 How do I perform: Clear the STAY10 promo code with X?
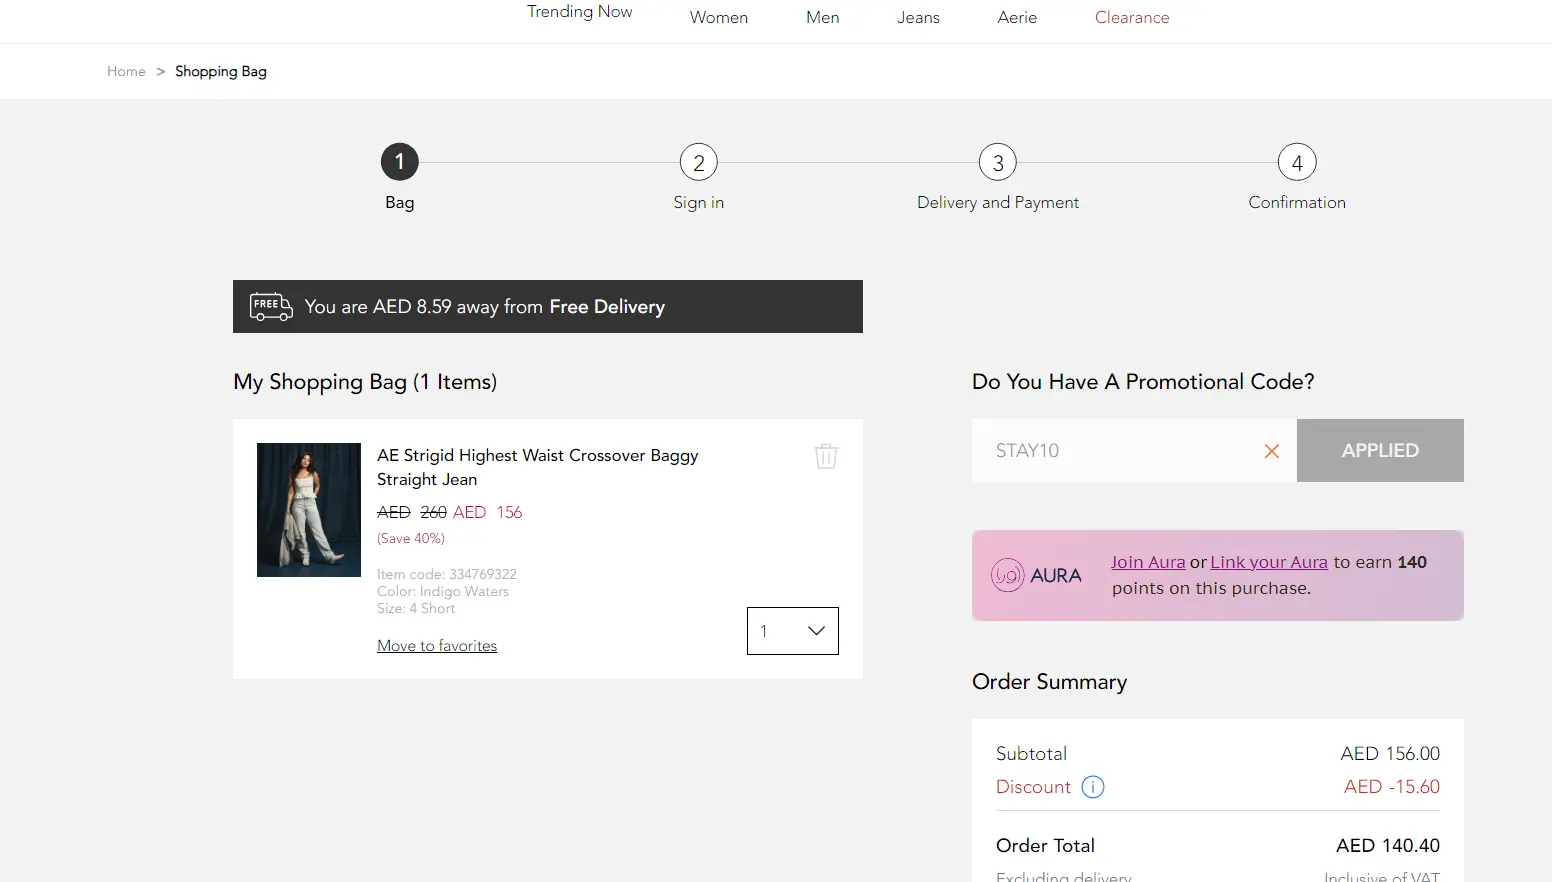(x=1271, y=451)
